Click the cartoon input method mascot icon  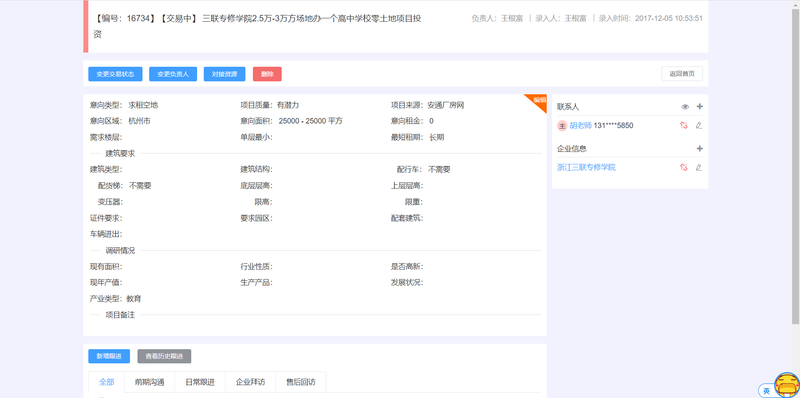point(787,385)
